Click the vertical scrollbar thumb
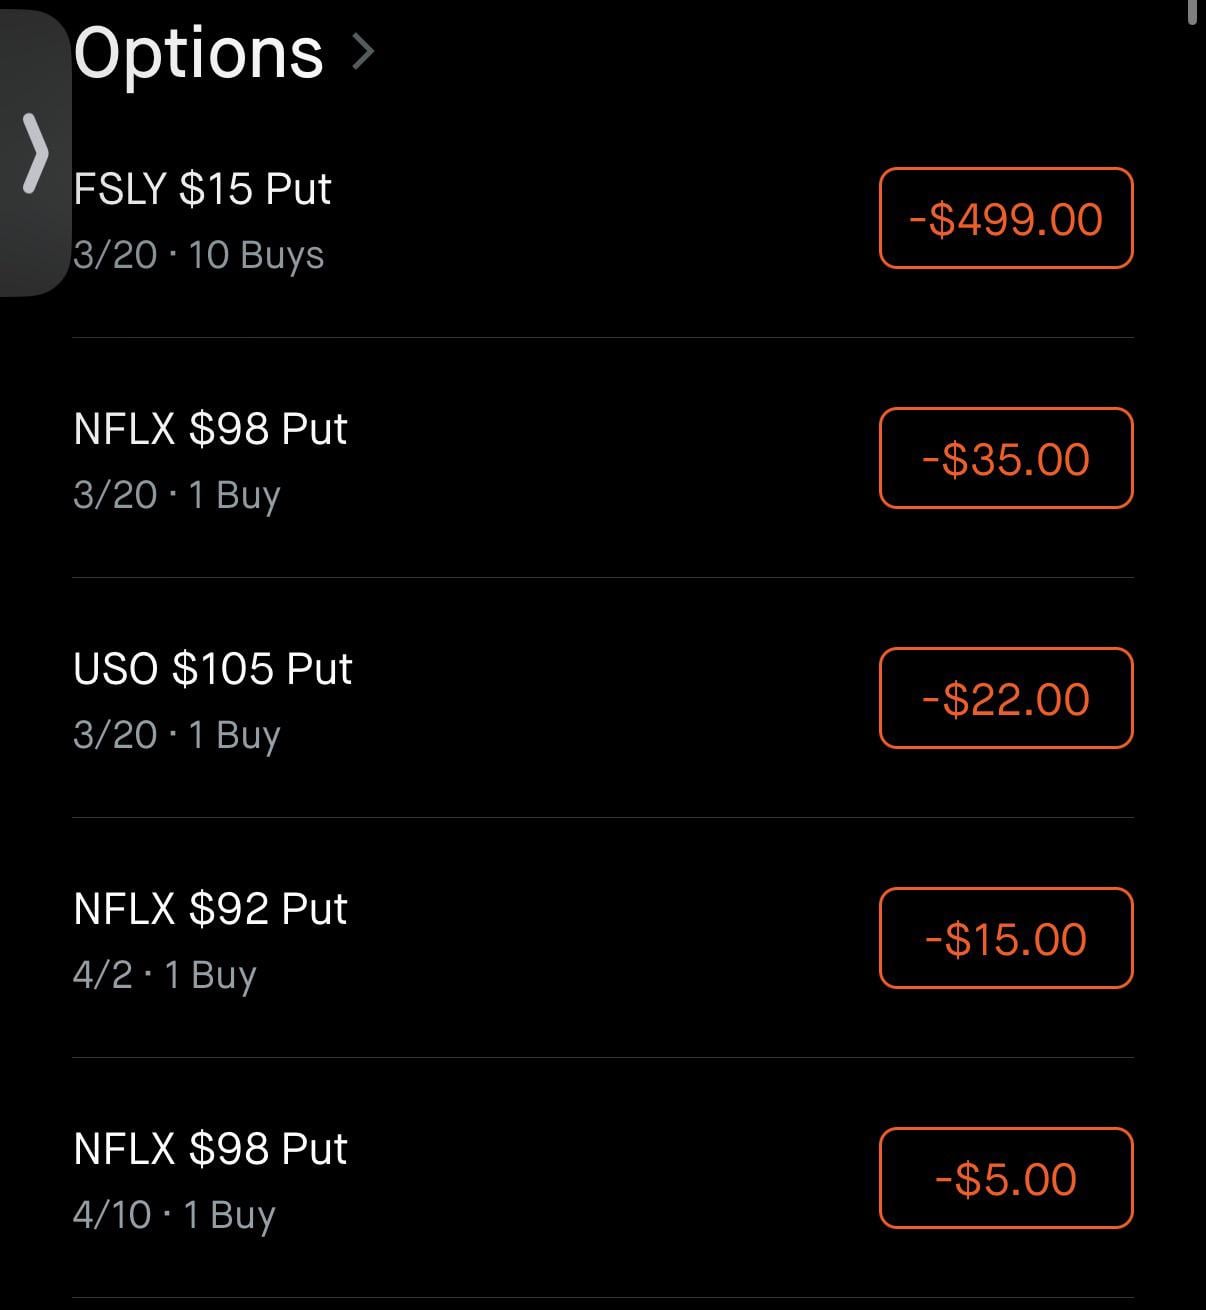The image size is (1206, 1310). point(1192,10)
